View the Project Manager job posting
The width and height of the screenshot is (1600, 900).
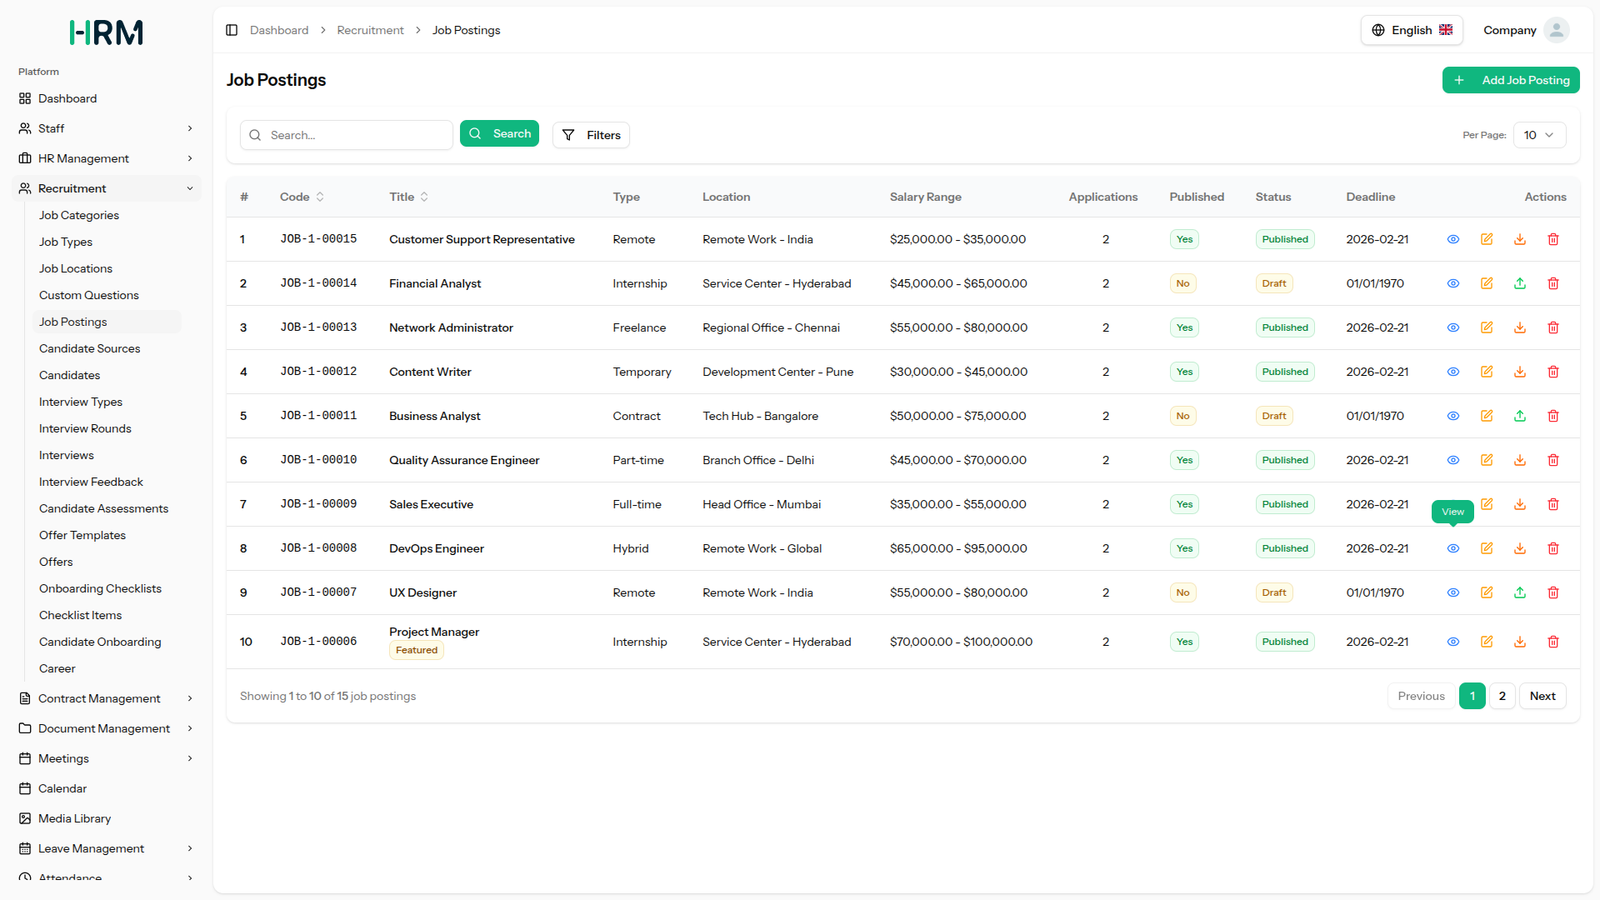tap(1453, 642)
